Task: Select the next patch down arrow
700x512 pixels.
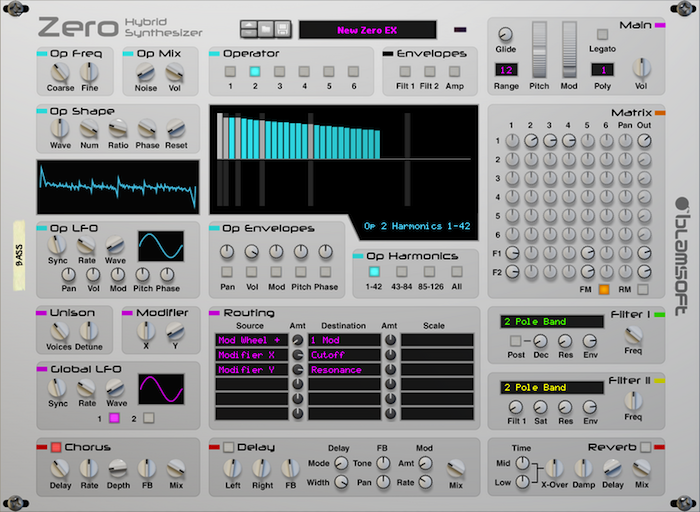Action: (249, 34)
